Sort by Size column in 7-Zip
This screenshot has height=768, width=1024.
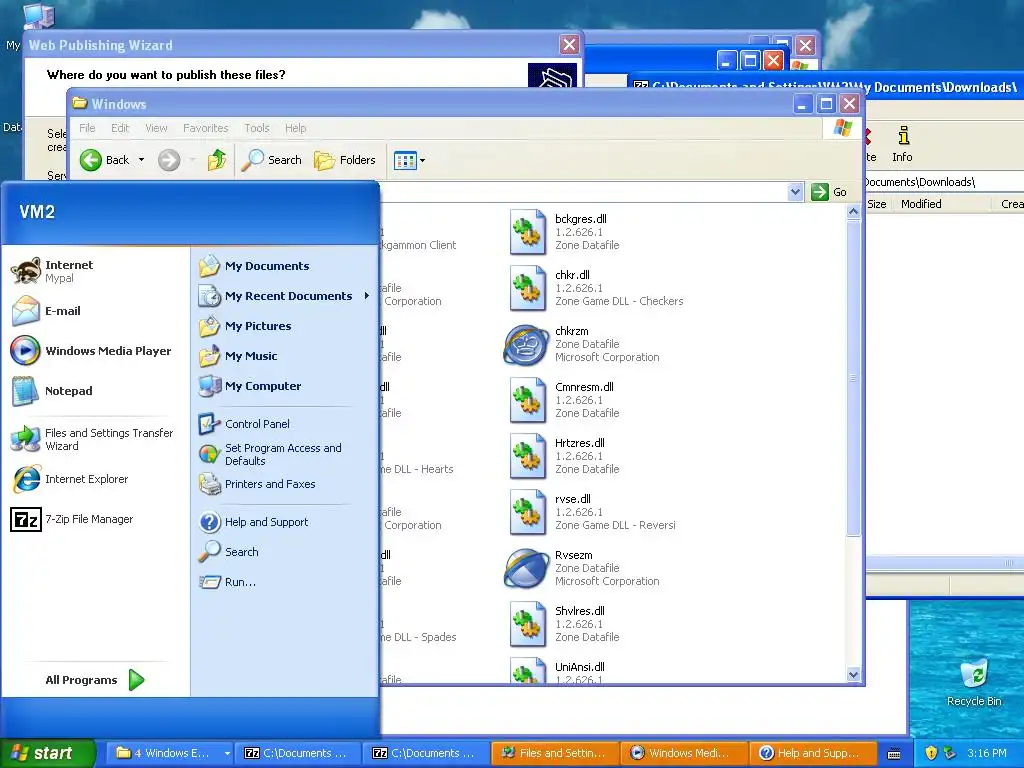tap(877, 204)
